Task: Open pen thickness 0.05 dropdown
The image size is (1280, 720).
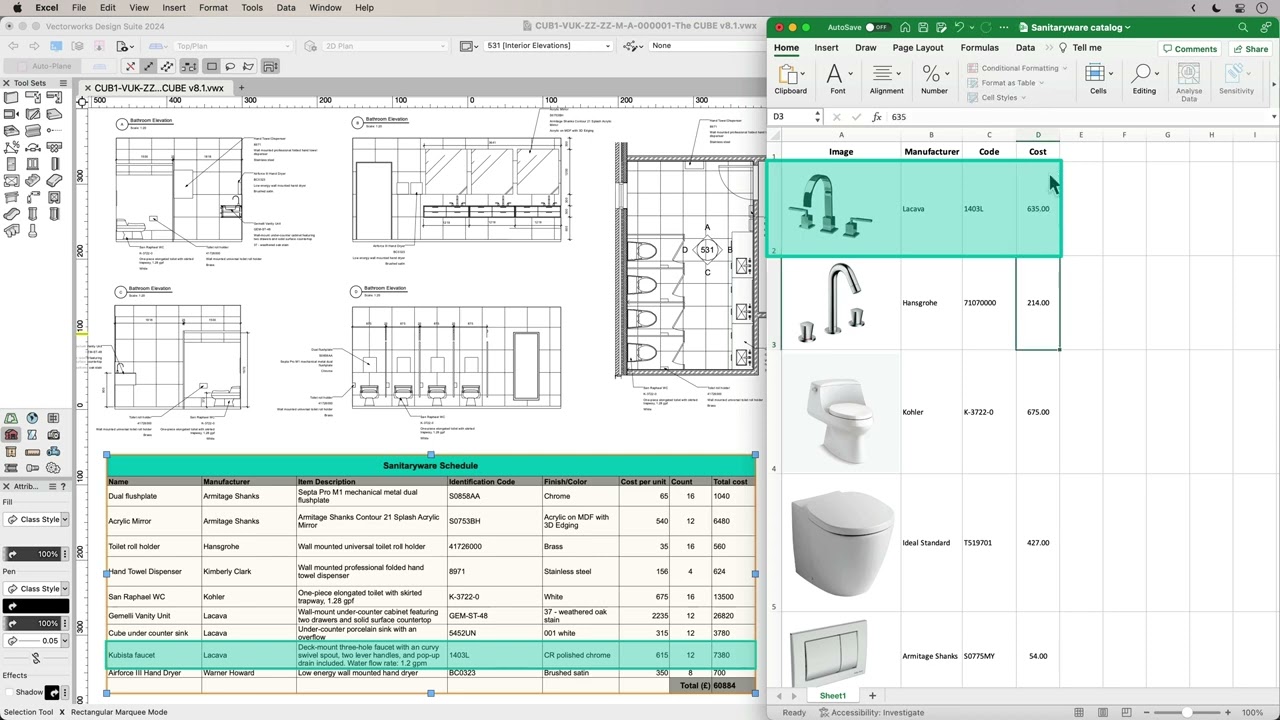Action: [36, 640]
